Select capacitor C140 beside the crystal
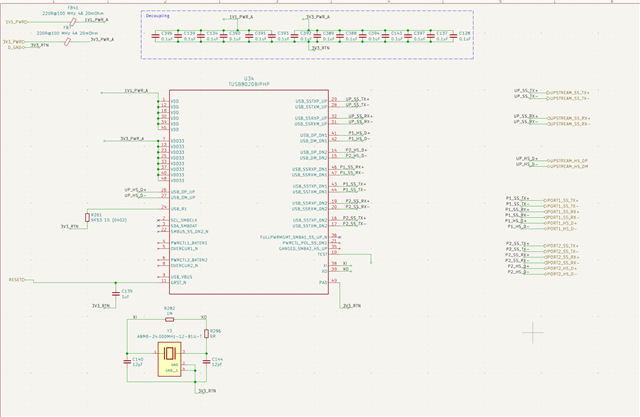 click(x=127, y=362)
